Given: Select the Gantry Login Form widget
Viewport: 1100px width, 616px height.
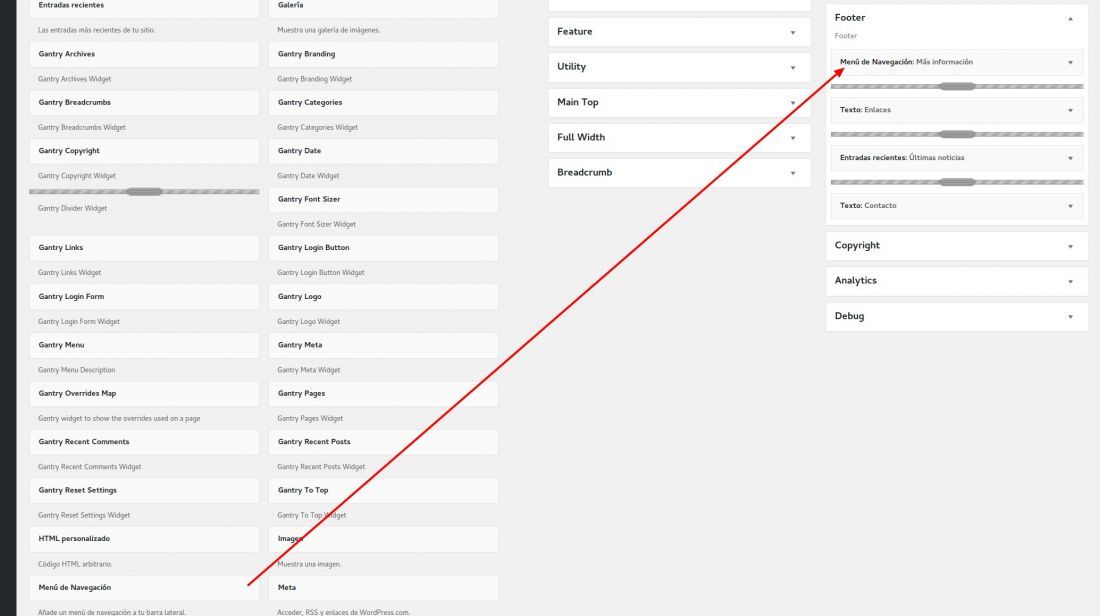Looking at the screenshot, I should pos(144,297).
